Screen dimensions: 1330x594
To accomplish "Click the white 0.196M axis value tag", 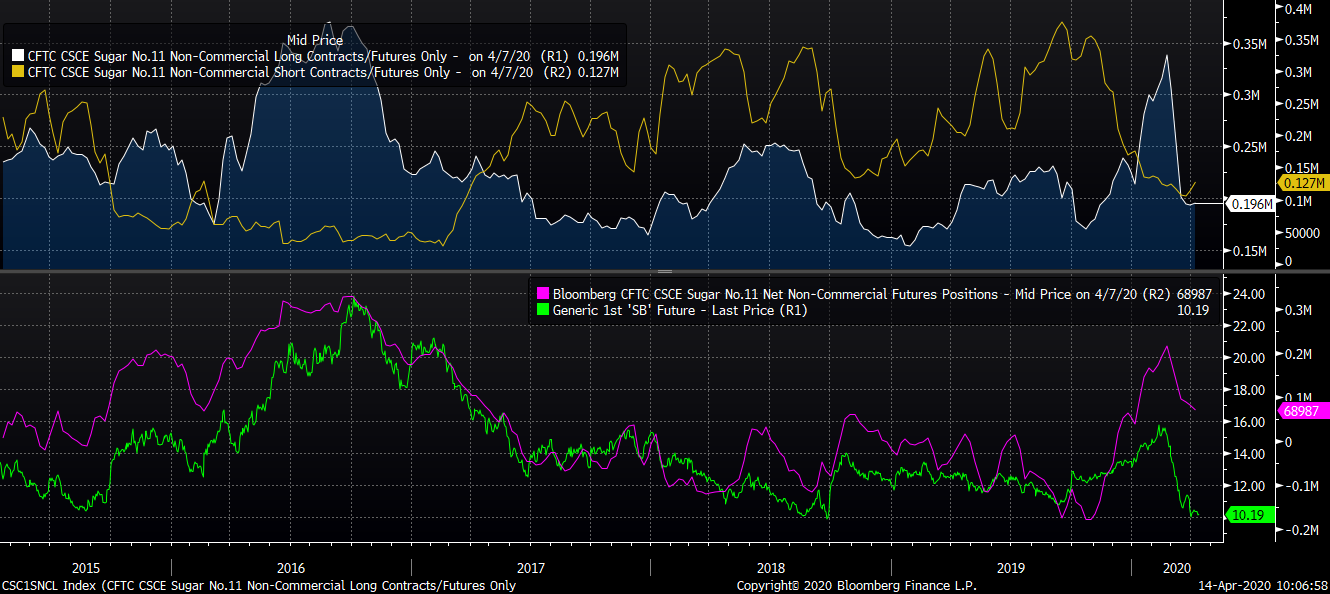I will [1222, 203].
